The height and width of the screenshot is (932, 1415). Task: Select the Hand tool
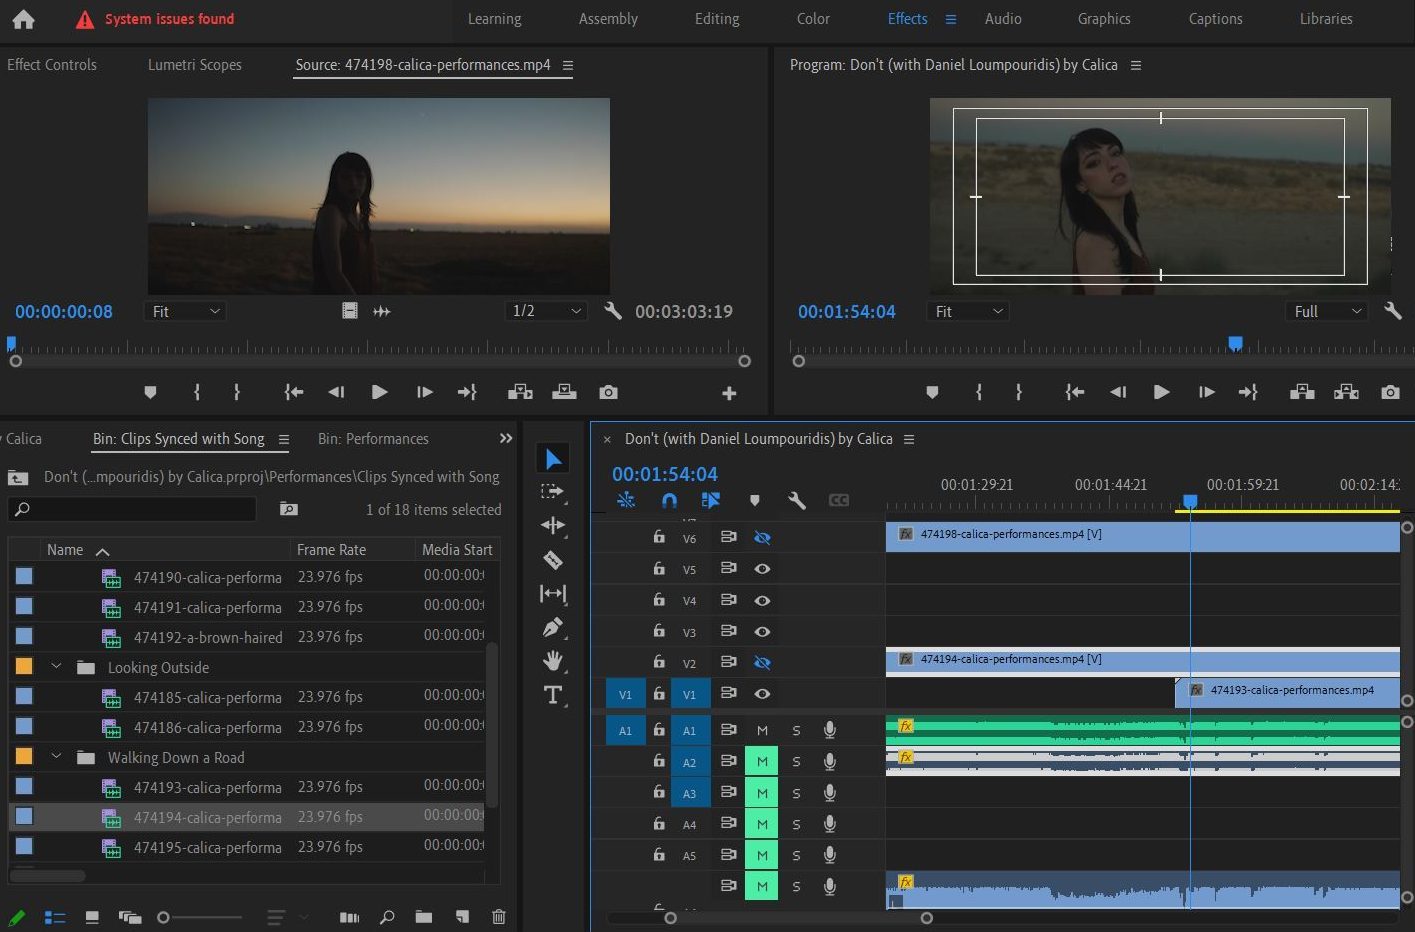pyautogui.click(x=553, y=661)
